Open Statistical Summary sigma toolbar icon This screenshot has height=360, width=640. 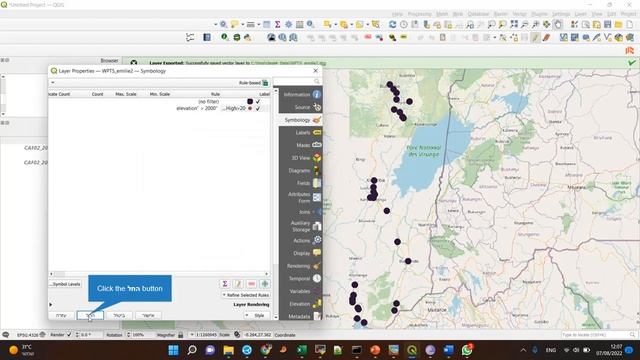click(278, 24)
